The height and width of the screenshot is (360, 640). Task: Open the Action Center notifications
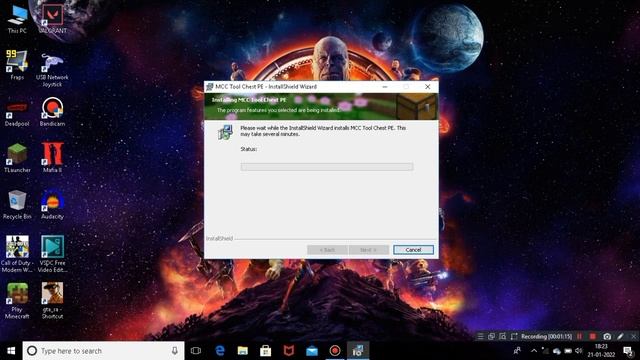point(628,351)
